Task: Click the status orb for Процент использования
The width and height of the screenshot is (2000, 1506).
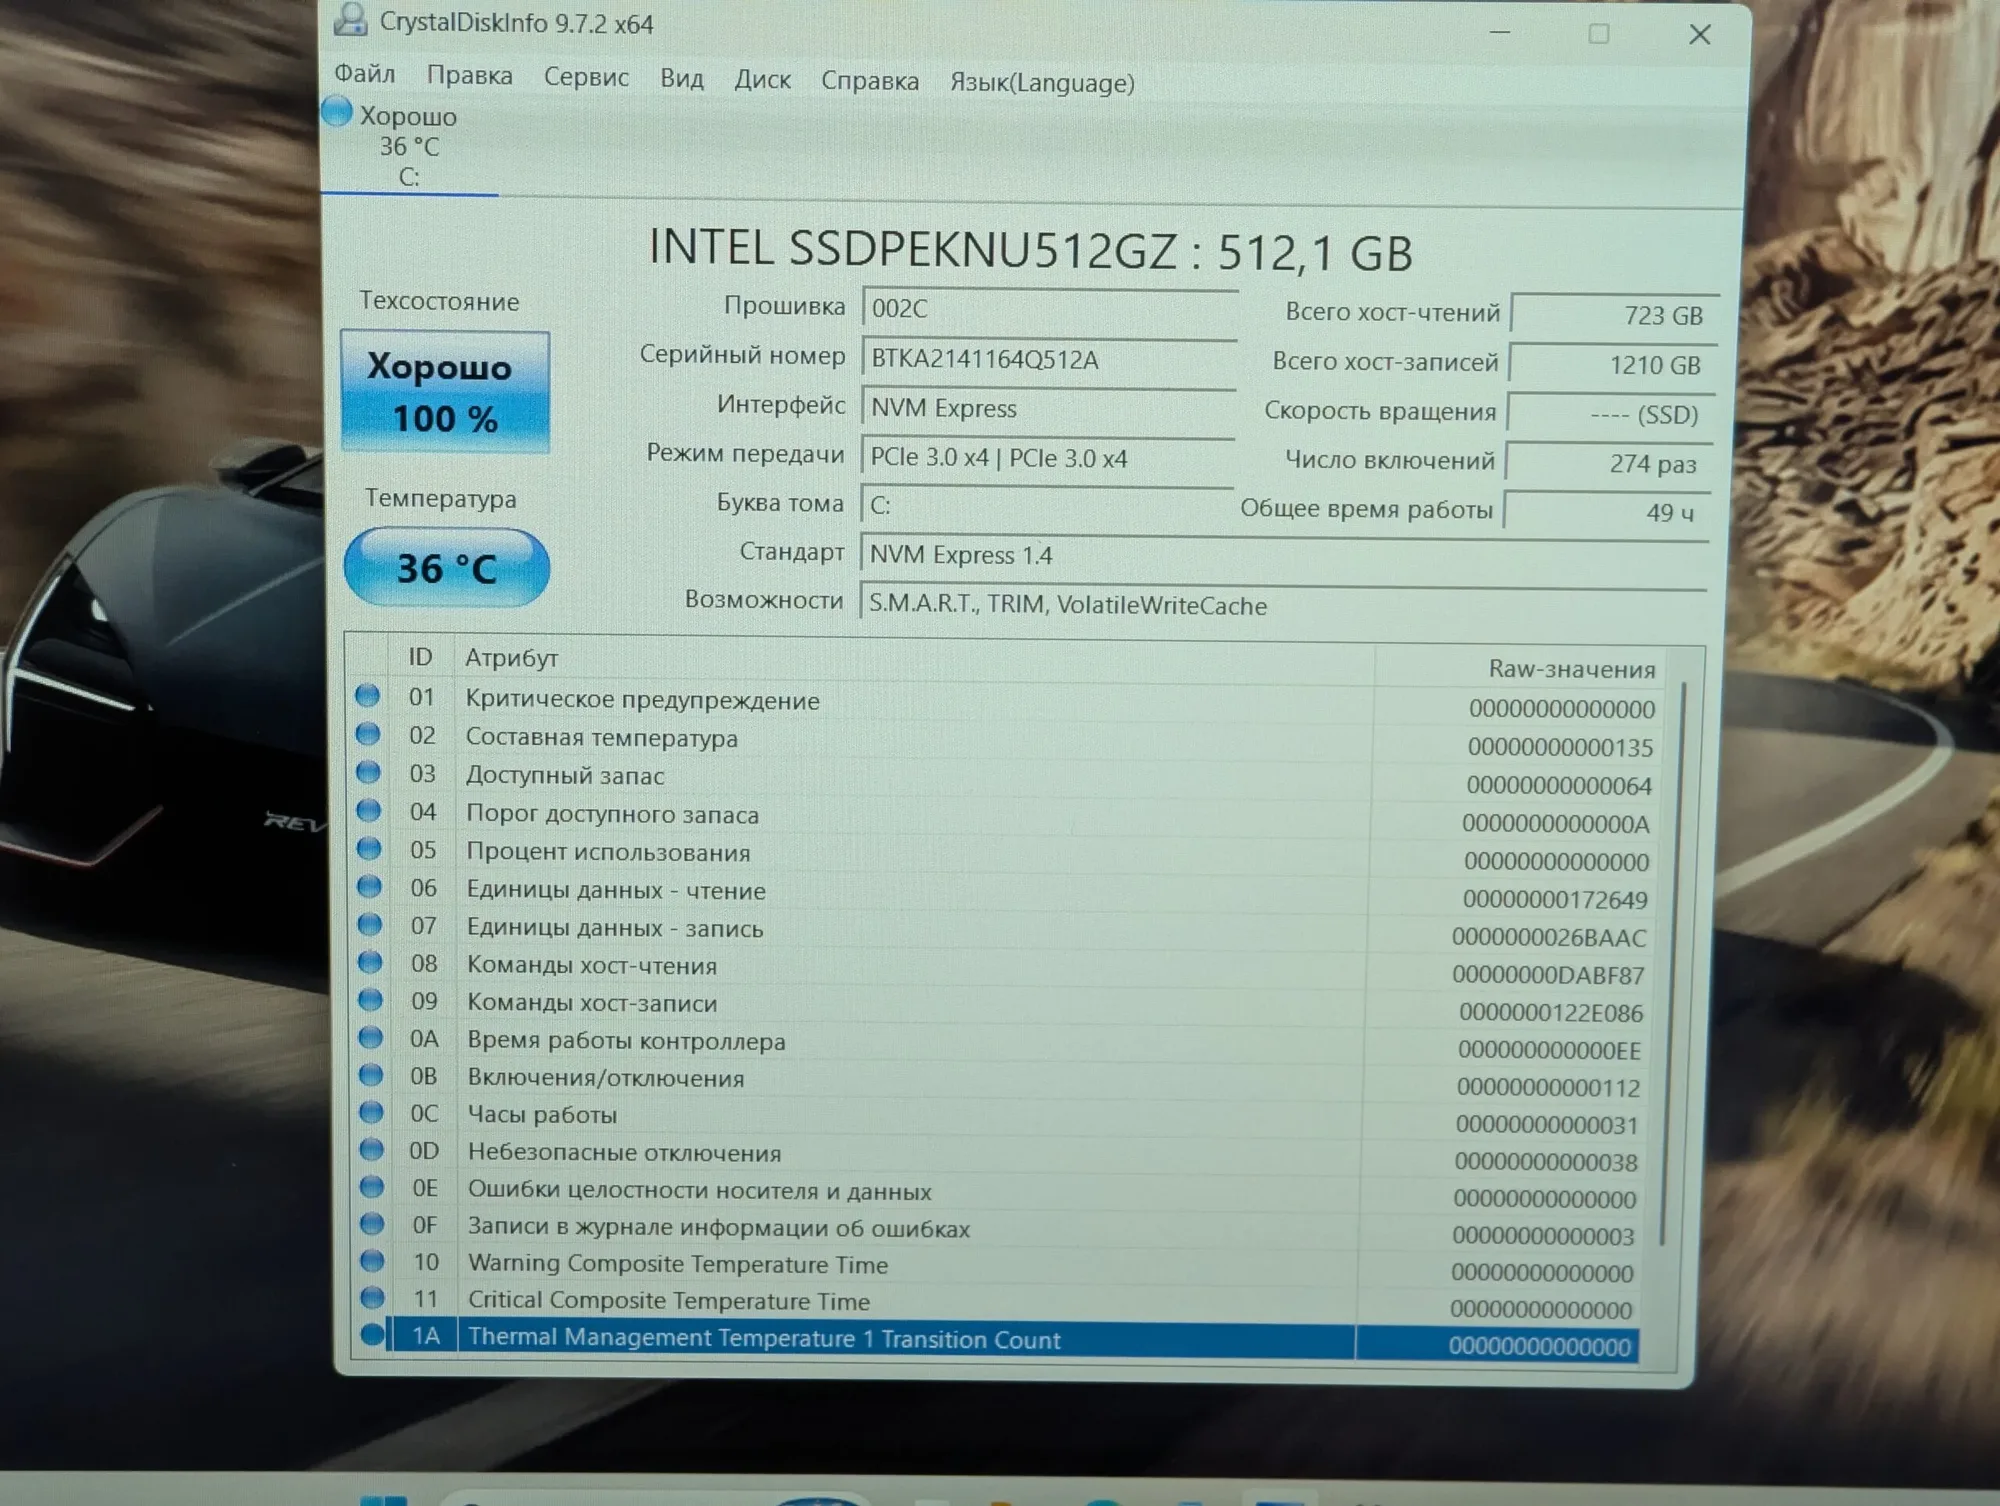Action: (x=369, y=848)
